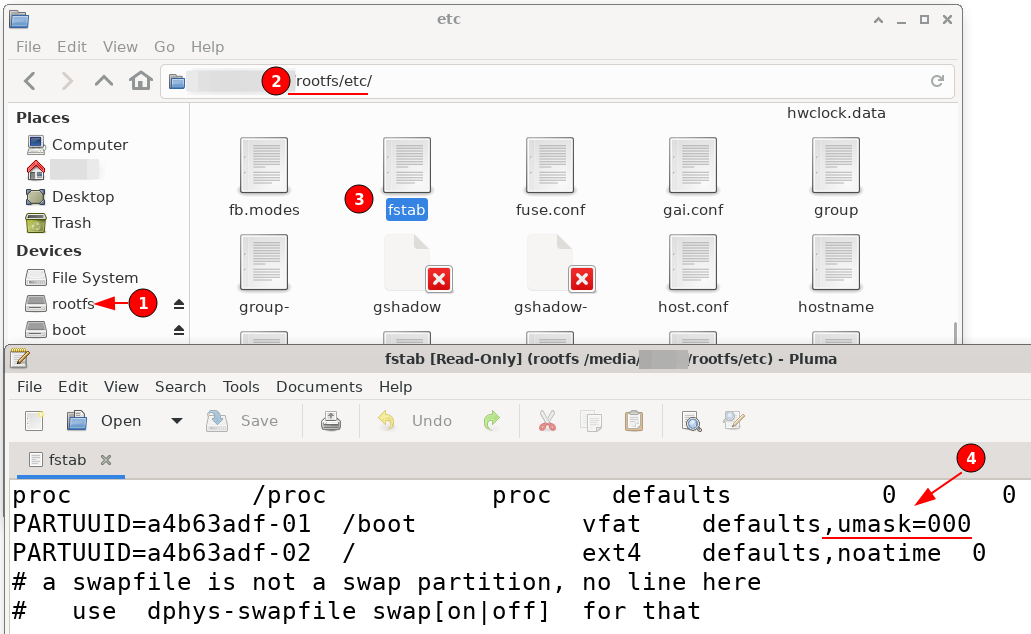Open View menu in file manager
This screenshot has height=634, width=1031.
click(x=120, y=47)
